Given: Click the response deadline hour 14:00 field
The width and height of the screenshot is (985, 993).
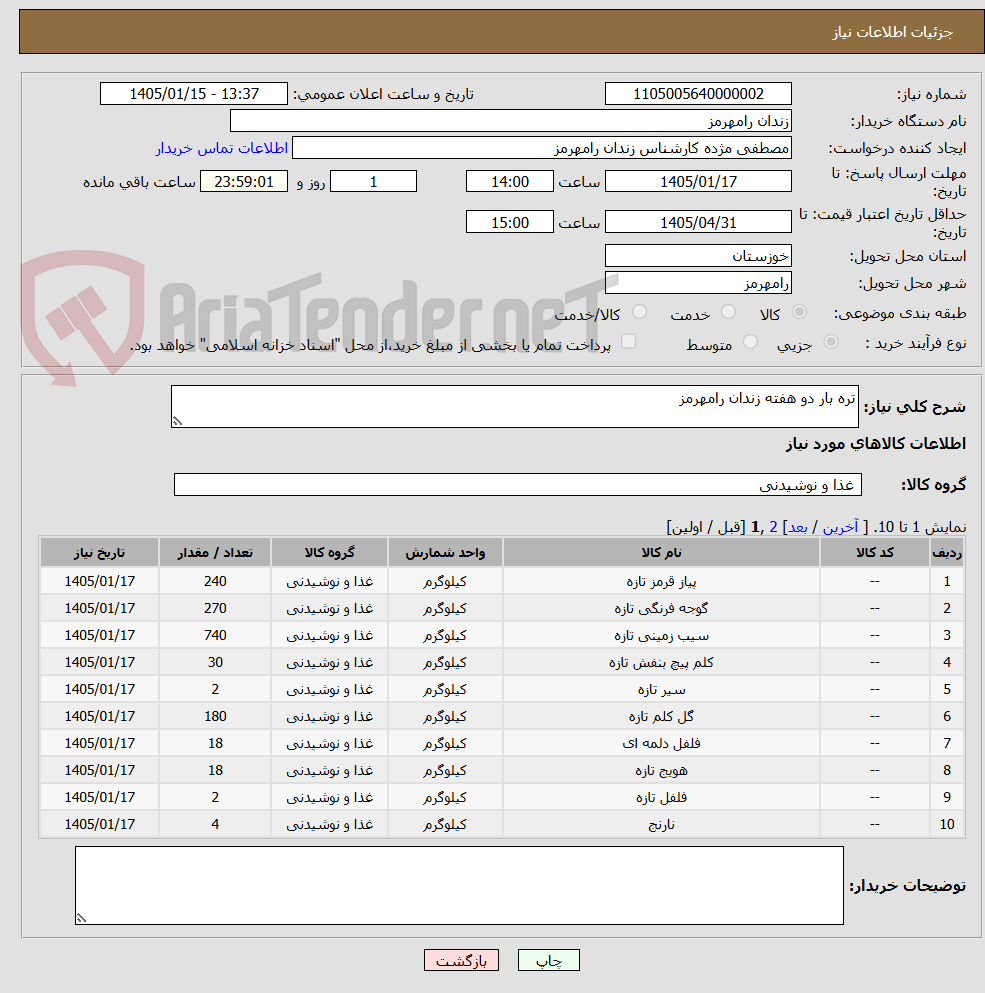Looking at the screenshot, I should point(510,182).
